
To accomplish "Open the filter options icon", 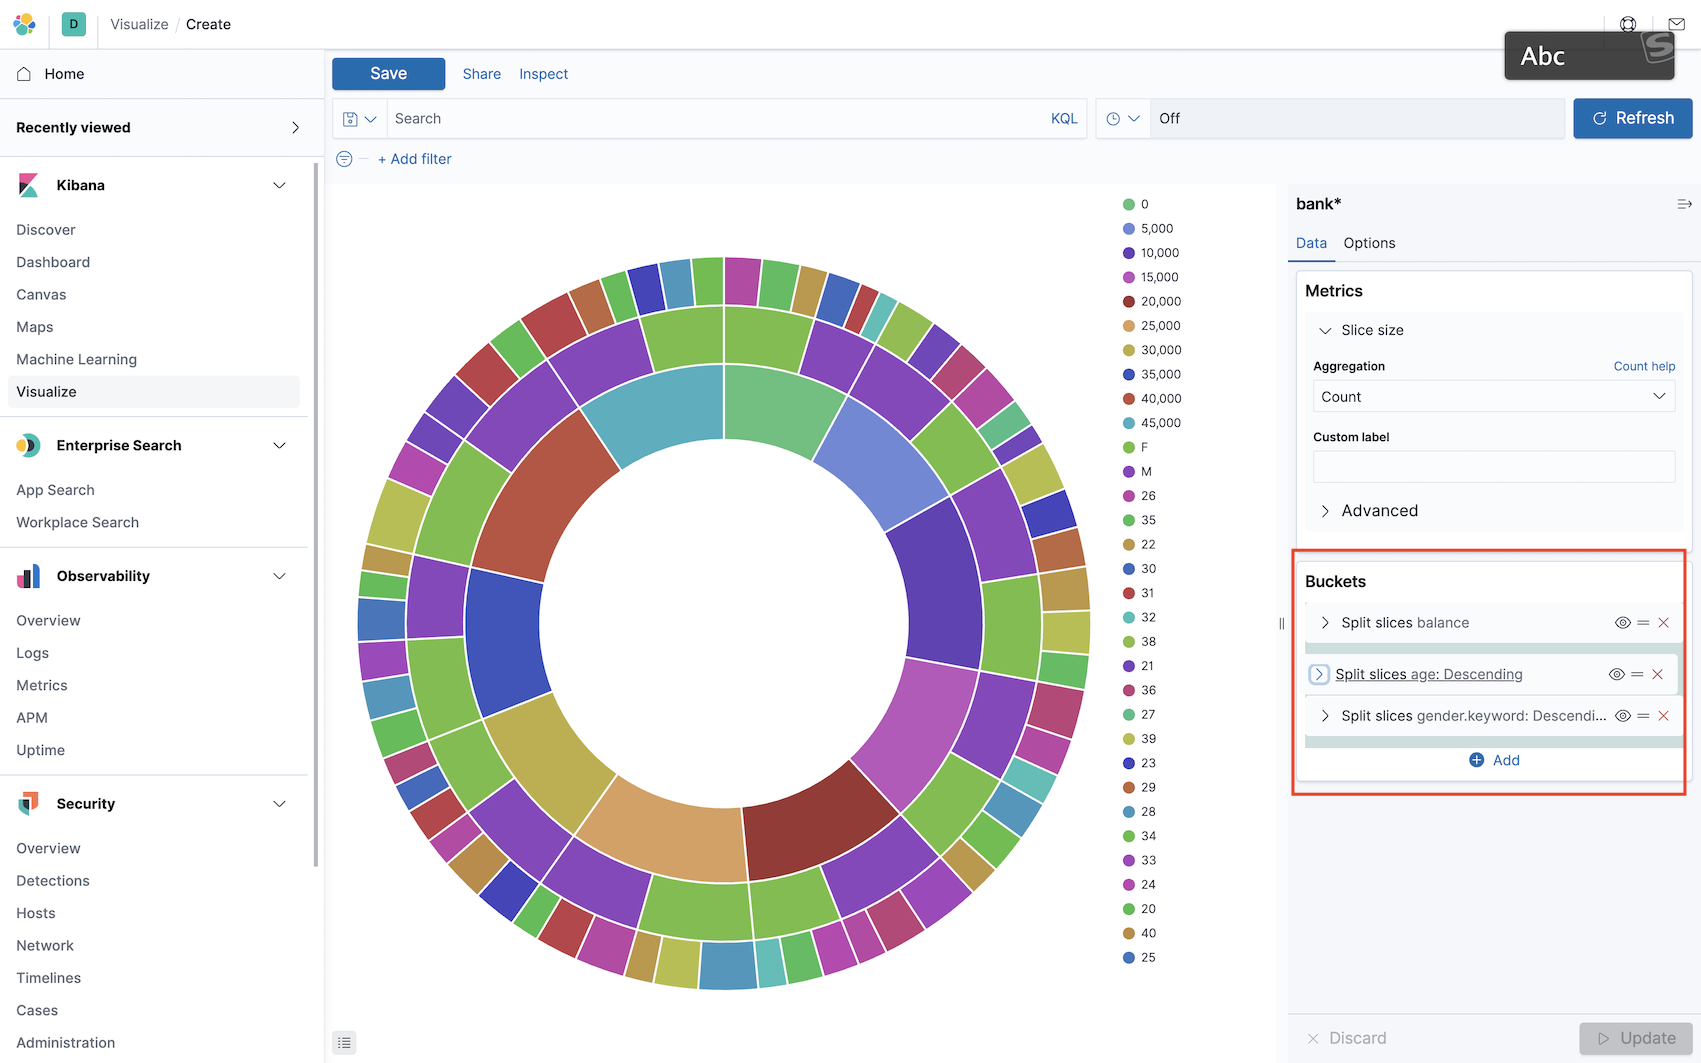I will [344, 159].
